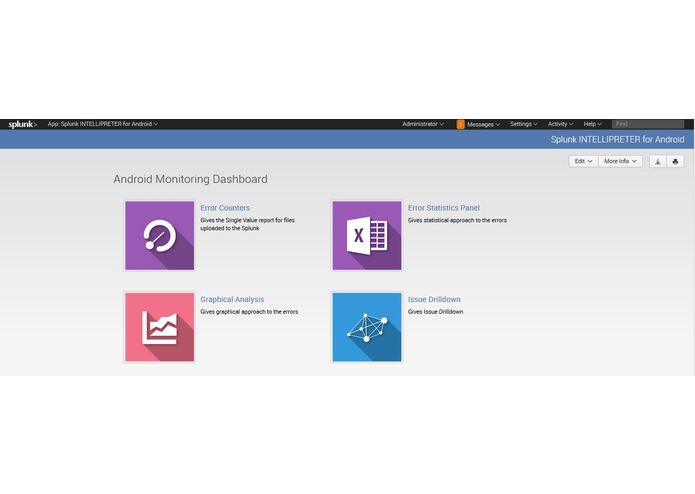This screenshot has height=494, width=695.
Task: Open the Graphical Analysis chart icon tile
Action: click(160, 327)
